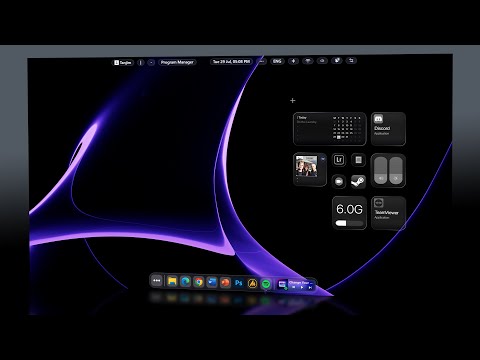Click the user profile button in top bar
480x360 pixels.
point(123,63)
